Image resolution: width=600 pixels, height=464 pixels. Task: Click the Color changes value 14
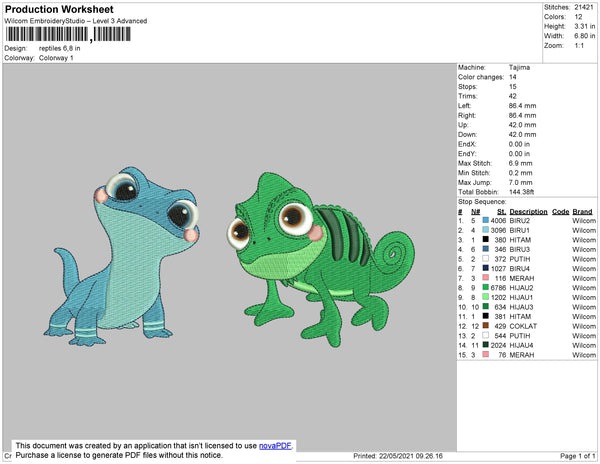[513, 77]
